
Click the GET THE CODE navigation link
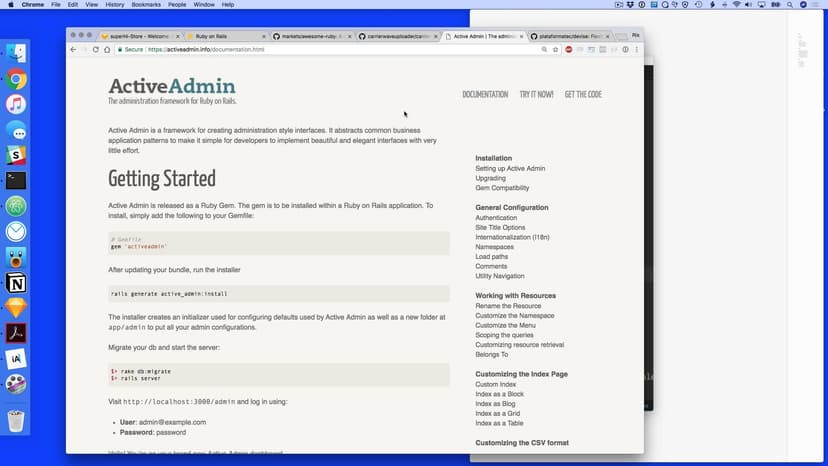coord(583,95)
